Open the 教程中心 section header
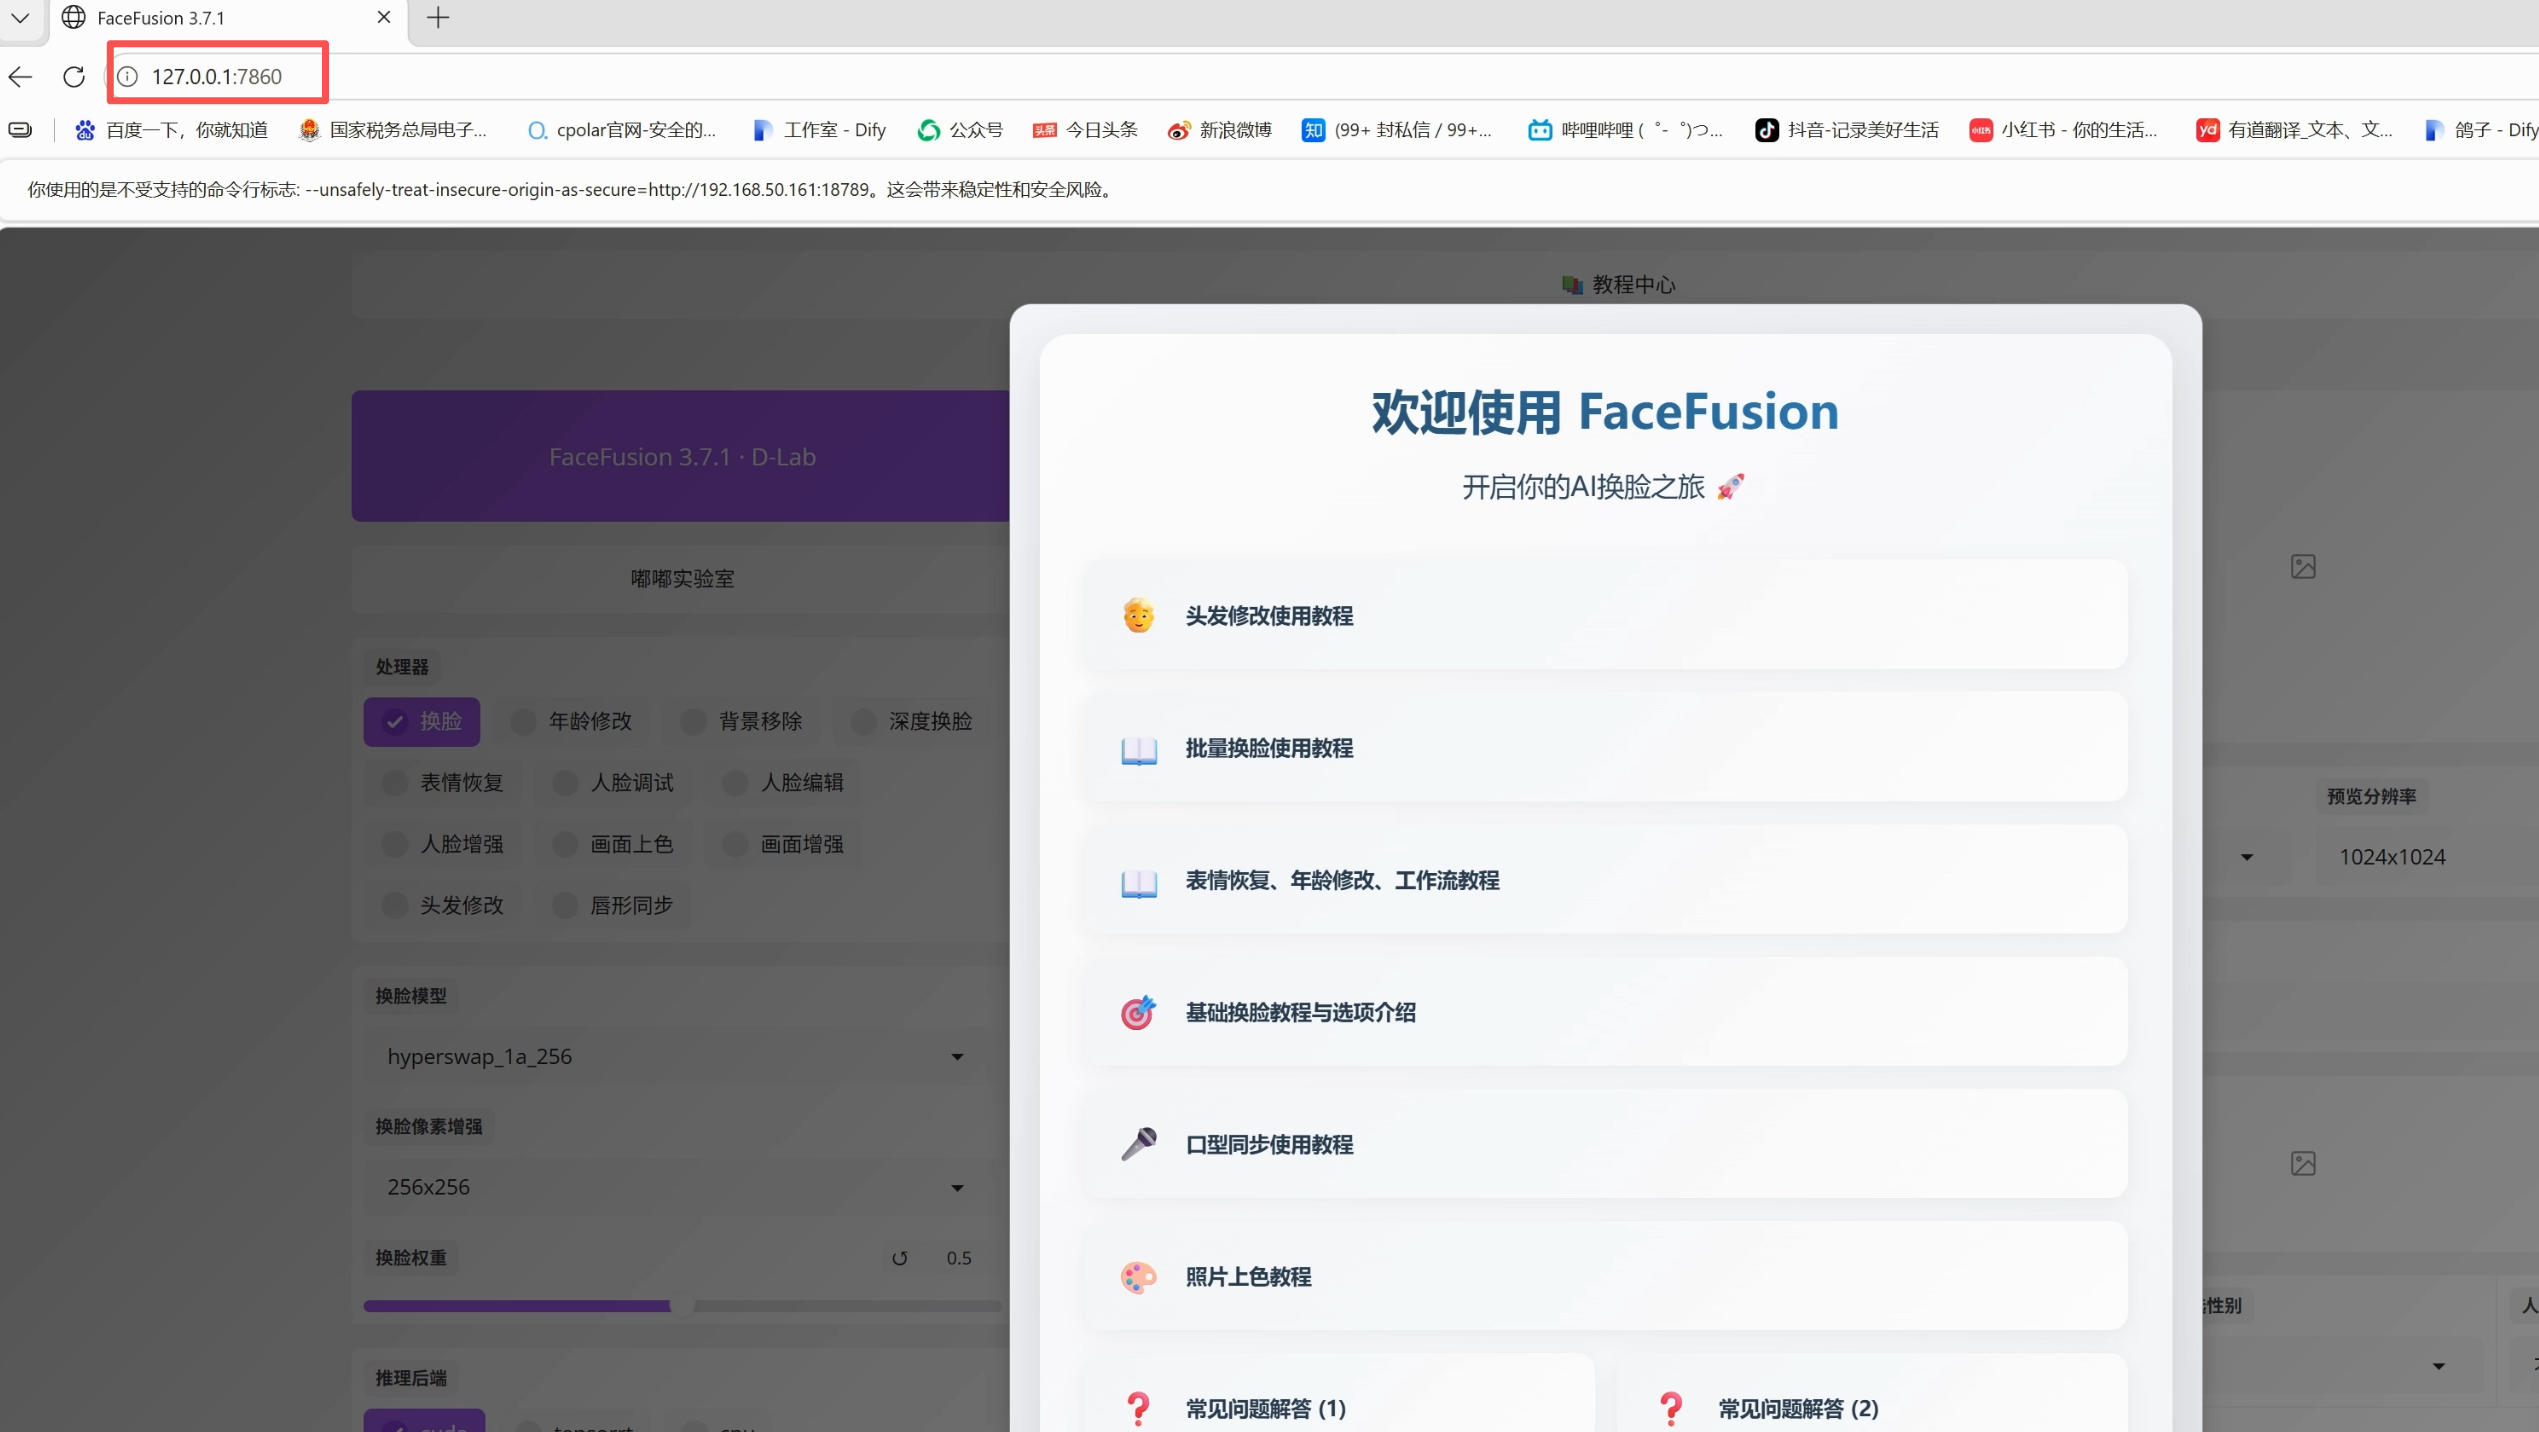This screenshot has width=2539, height=1432. [1619, 285]
